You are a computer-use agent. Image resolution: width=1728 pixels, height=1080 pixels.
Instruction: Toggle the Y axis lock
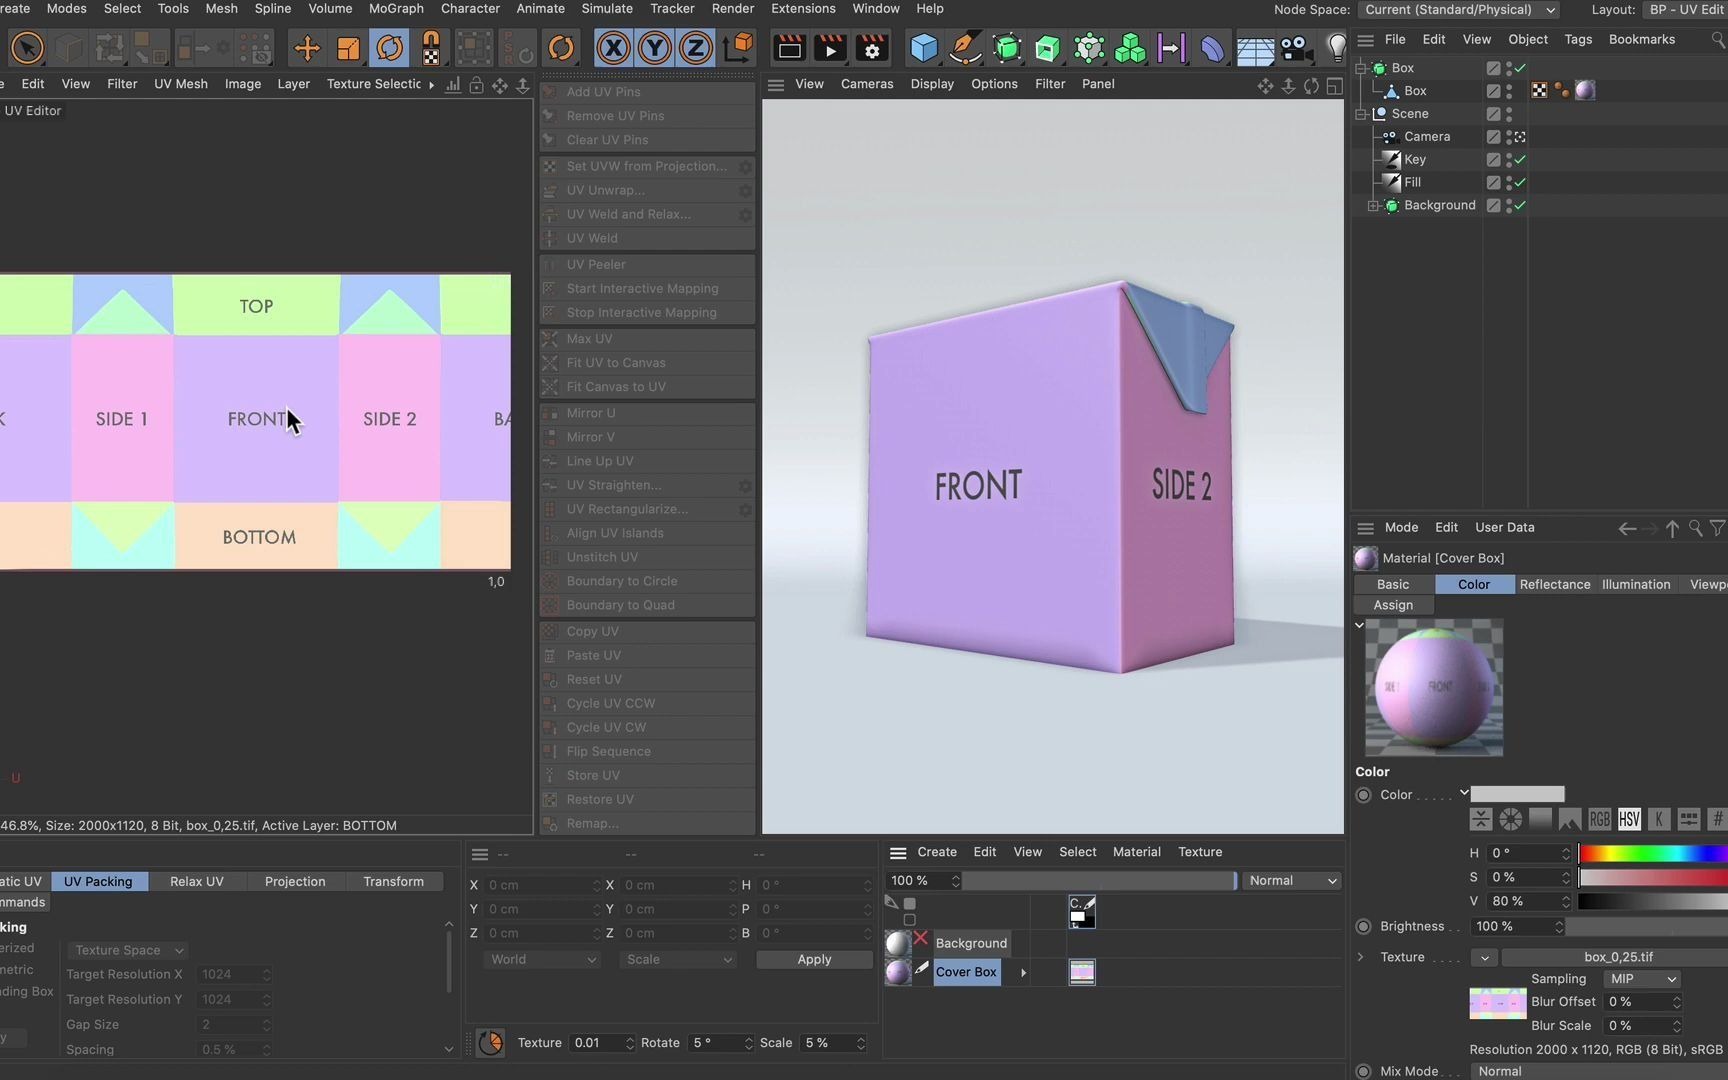tap(652, 47)
